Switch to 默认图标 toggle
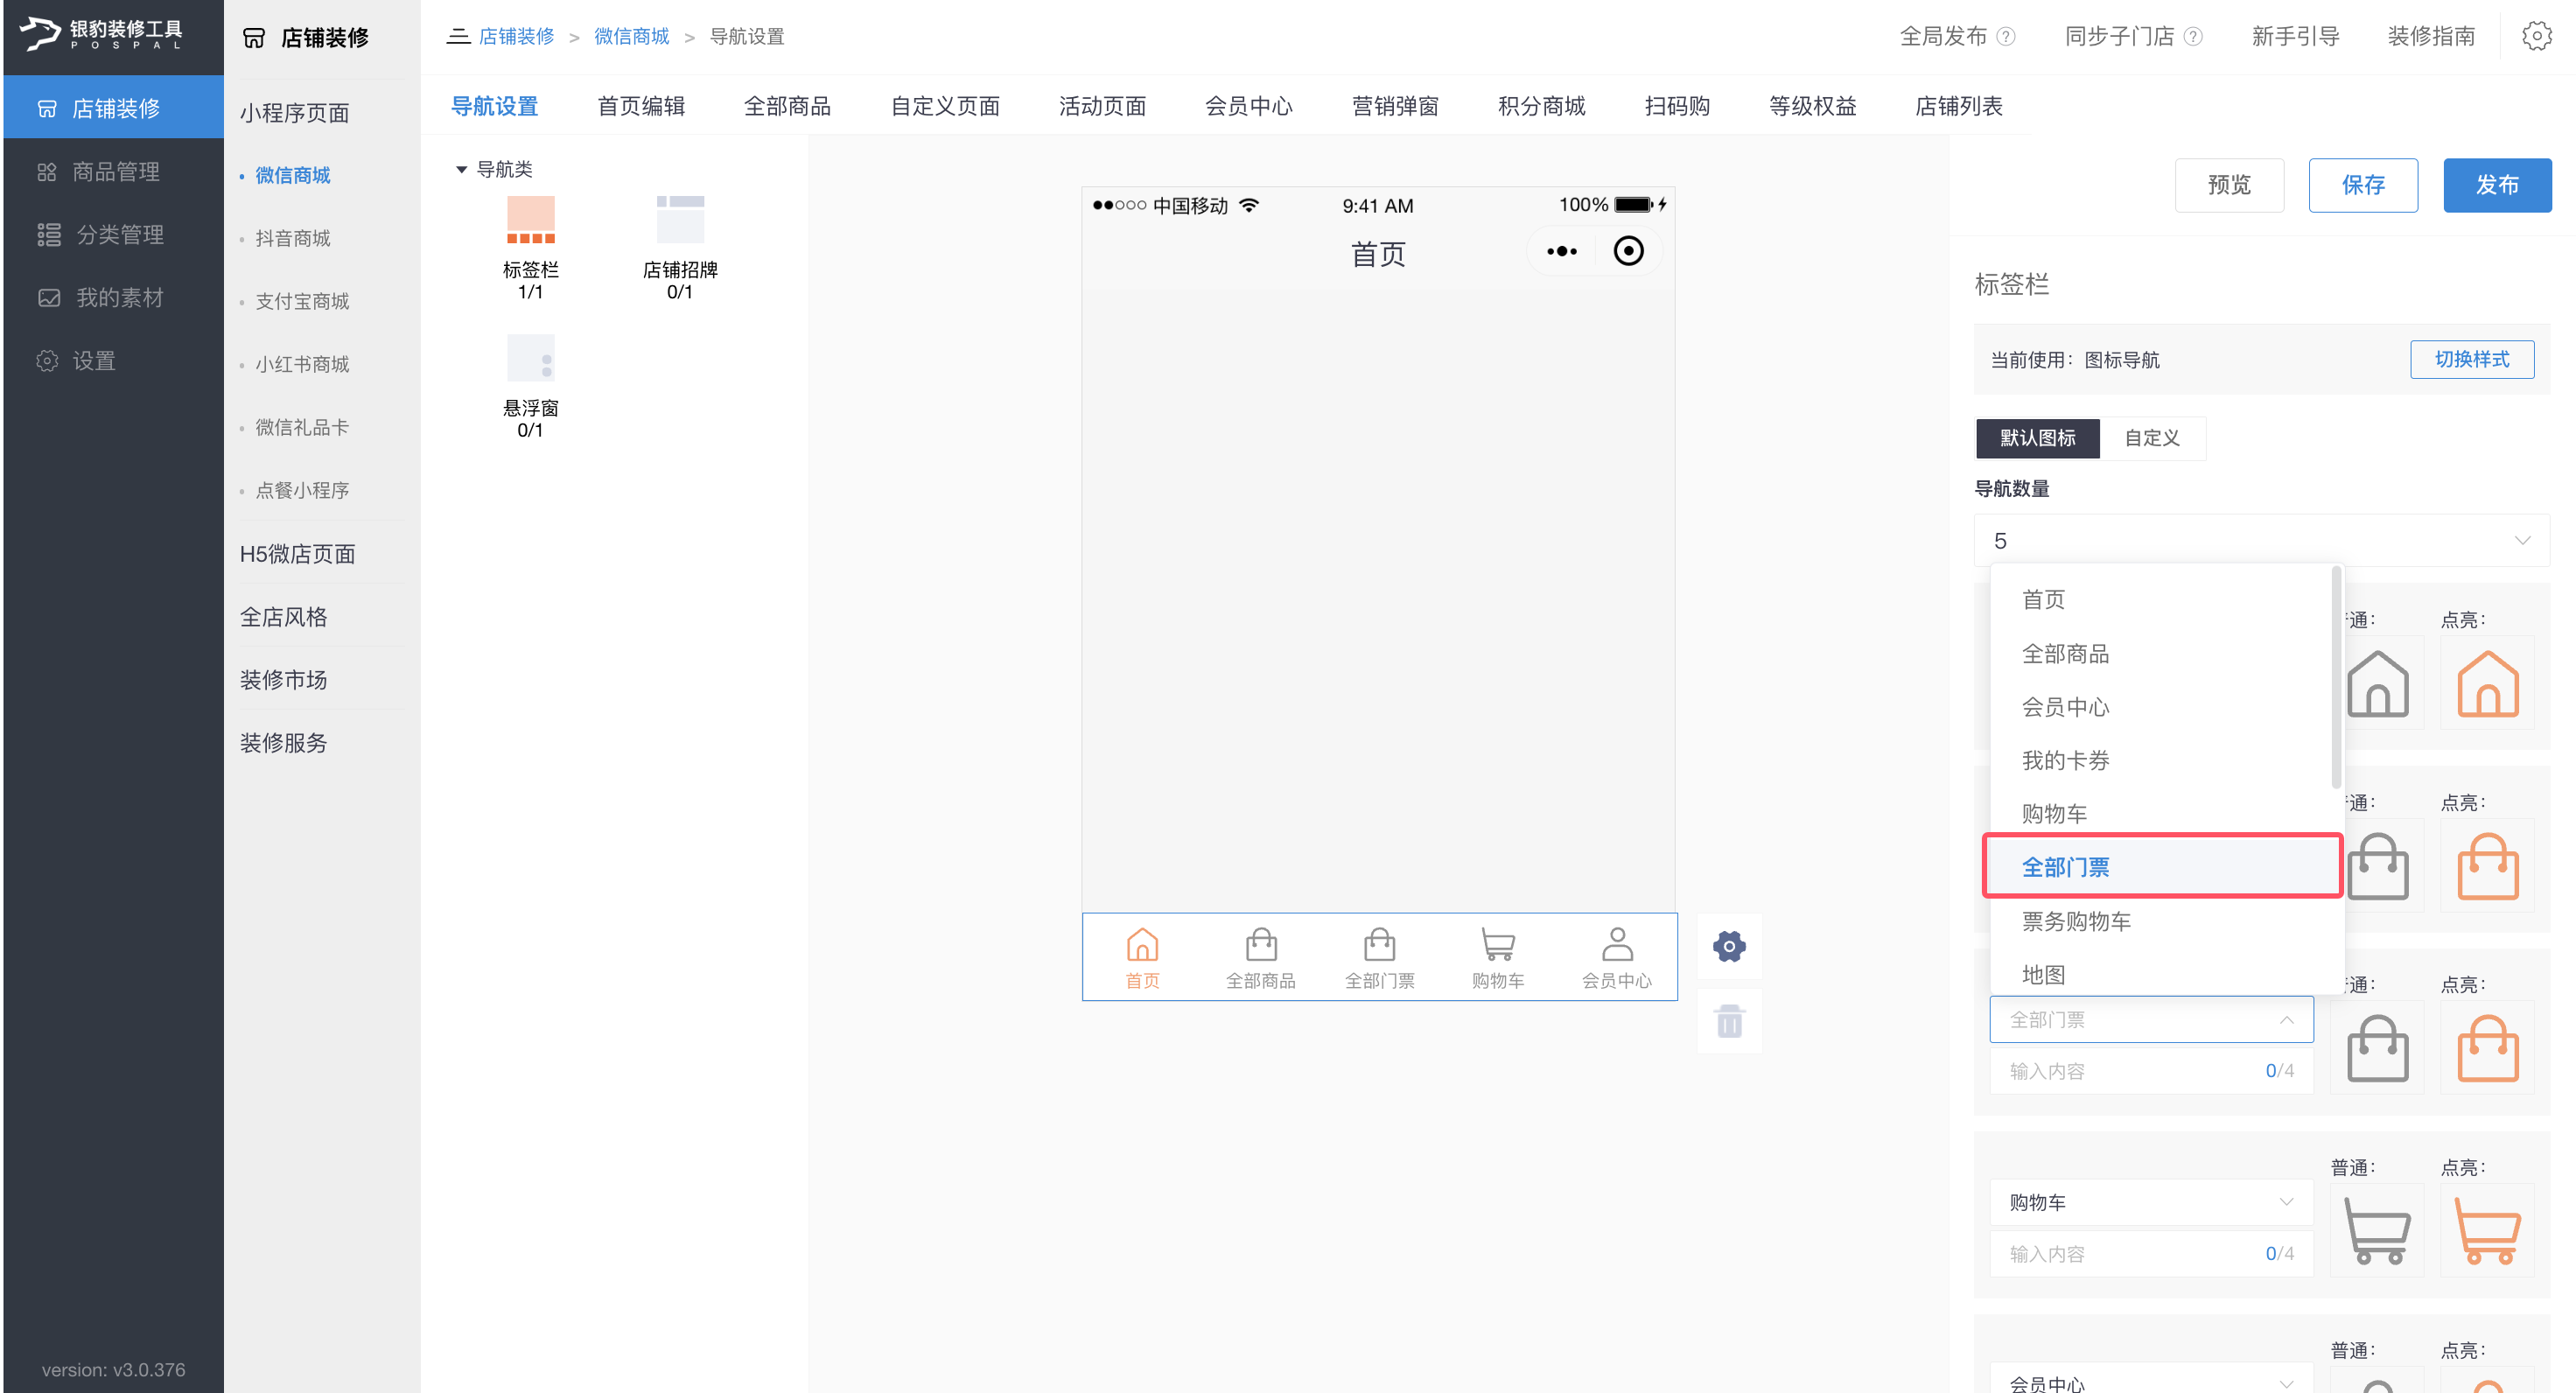The image size is (2576, 1393). 2037,438
